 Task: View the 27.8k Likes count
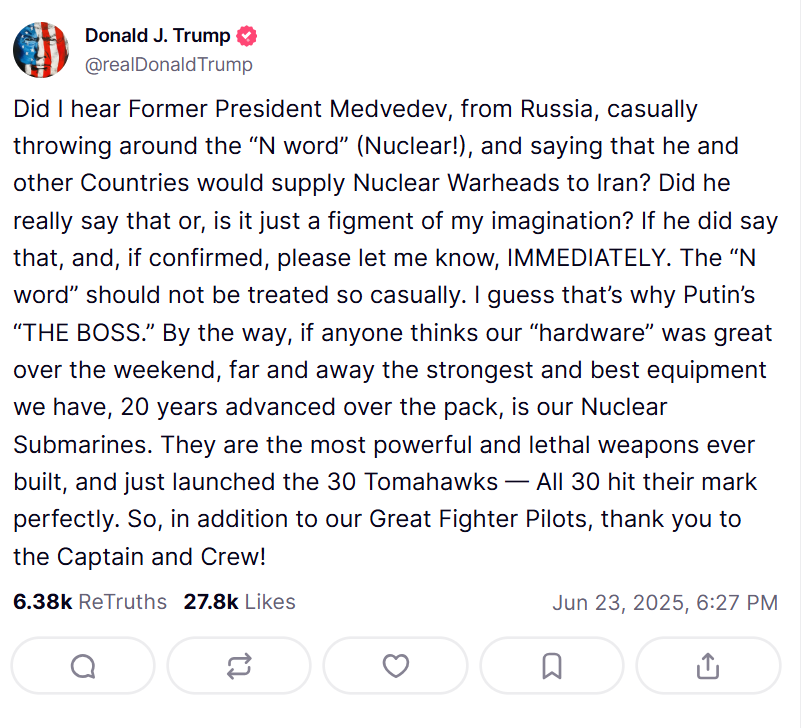pyautogui.click(x=211, y=602)
